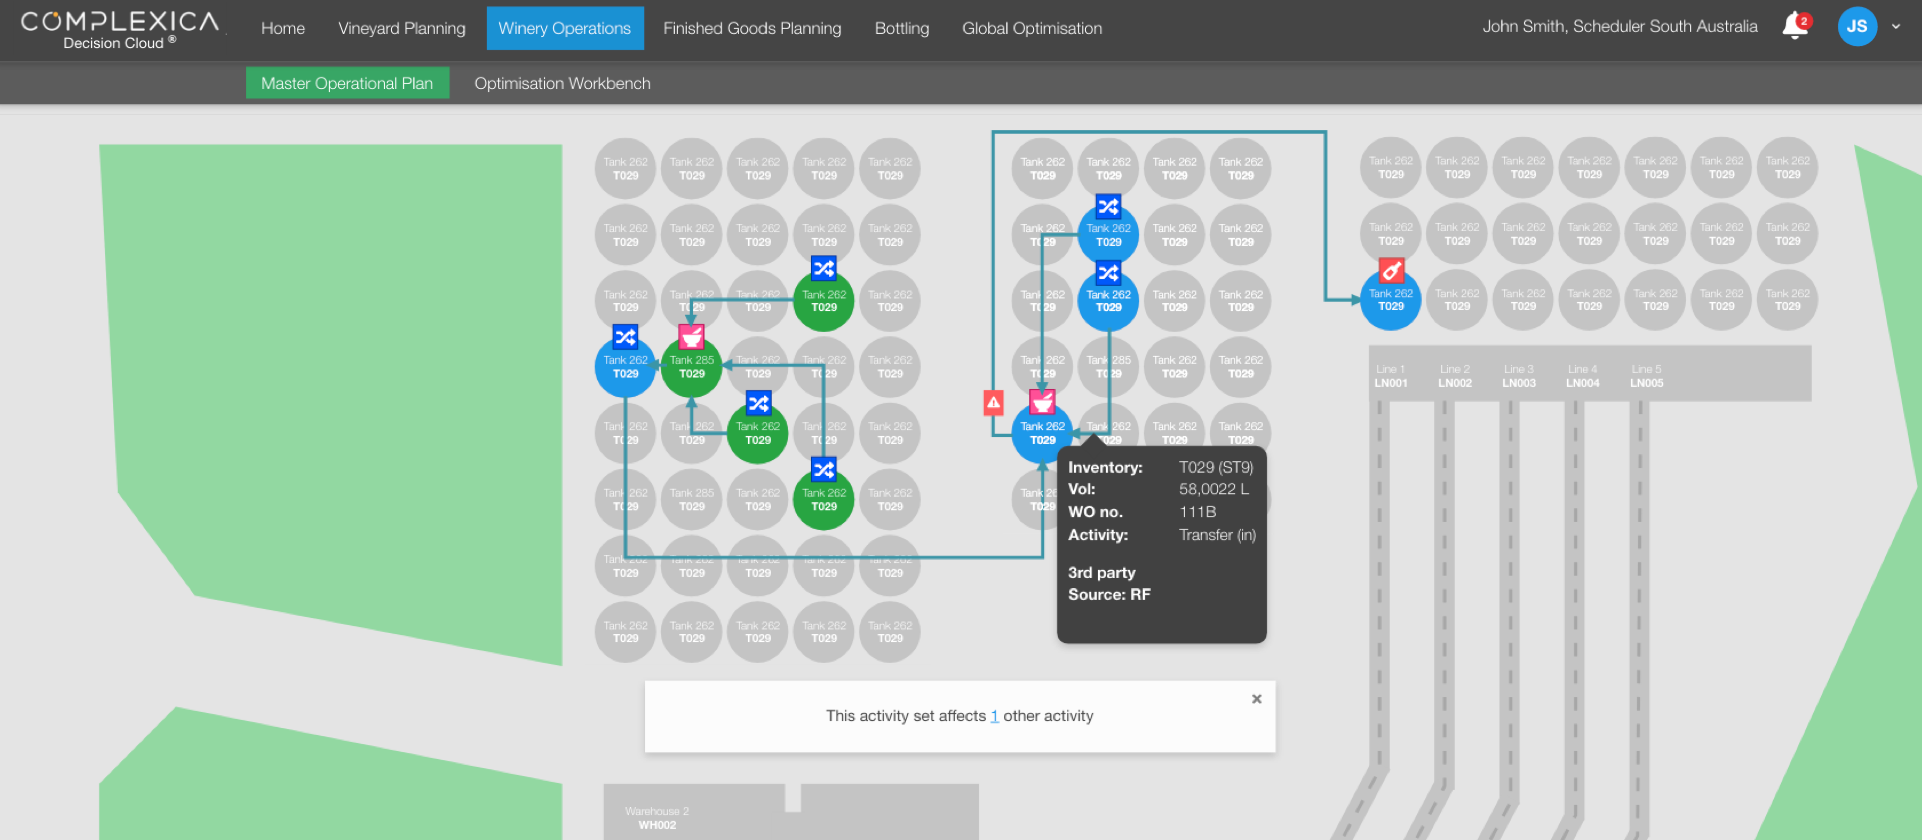Switch to the Optimisation Workbench tab
Screen dimensions: 1922x840
coord(562,83)
